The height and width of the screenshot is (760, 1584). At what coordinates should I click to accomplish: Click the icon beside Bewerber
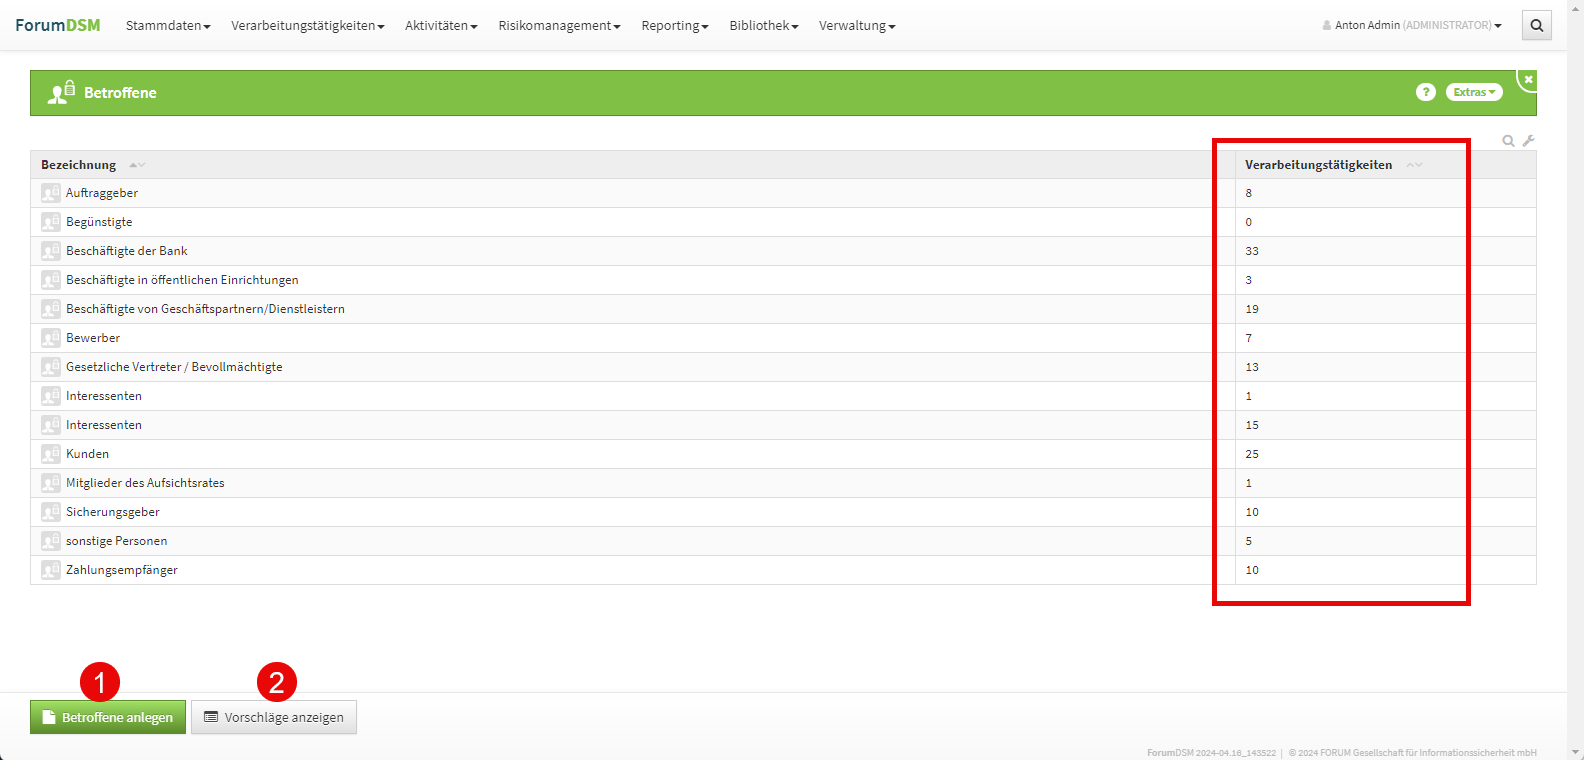pyautogui.click(x=51, y=338)
